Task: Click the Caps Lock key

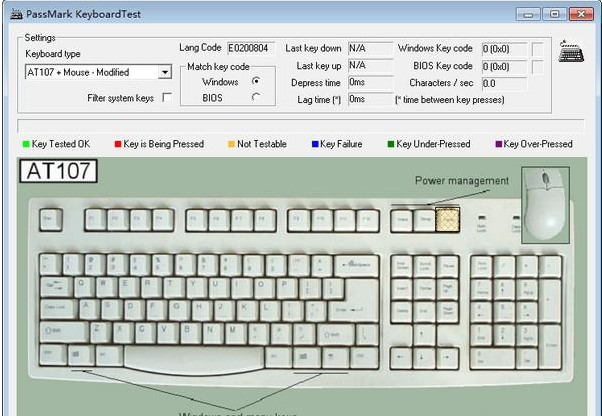Action: coord(58,309)
